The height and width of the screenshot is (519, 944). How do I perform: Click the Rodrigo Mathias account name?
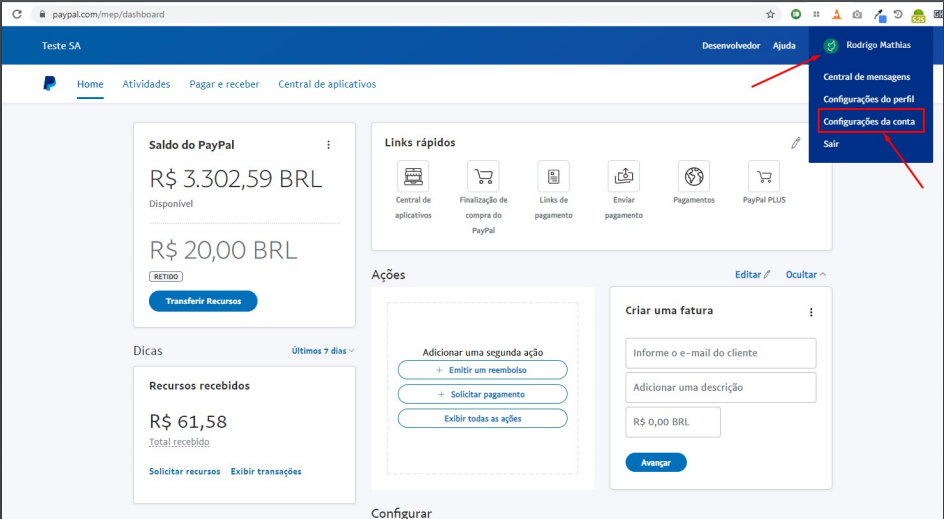878,45
